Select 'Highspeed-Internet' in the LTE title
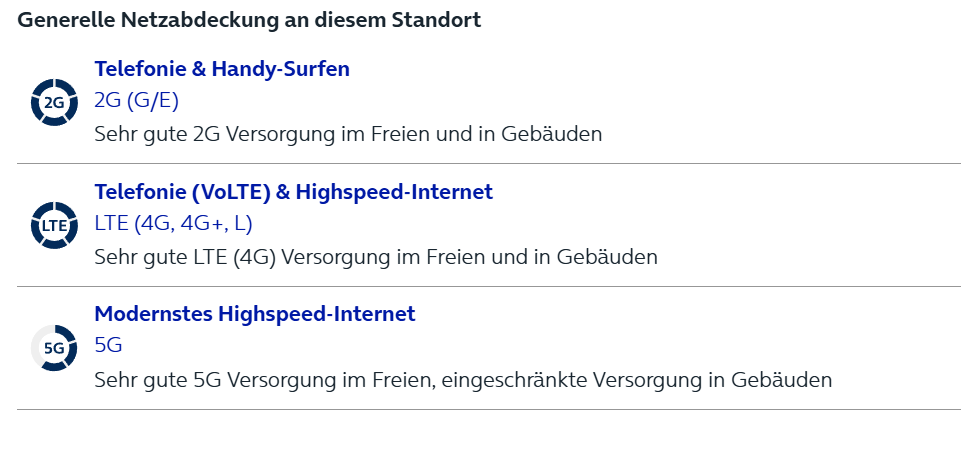961x450 pixels. coord(394,192)
